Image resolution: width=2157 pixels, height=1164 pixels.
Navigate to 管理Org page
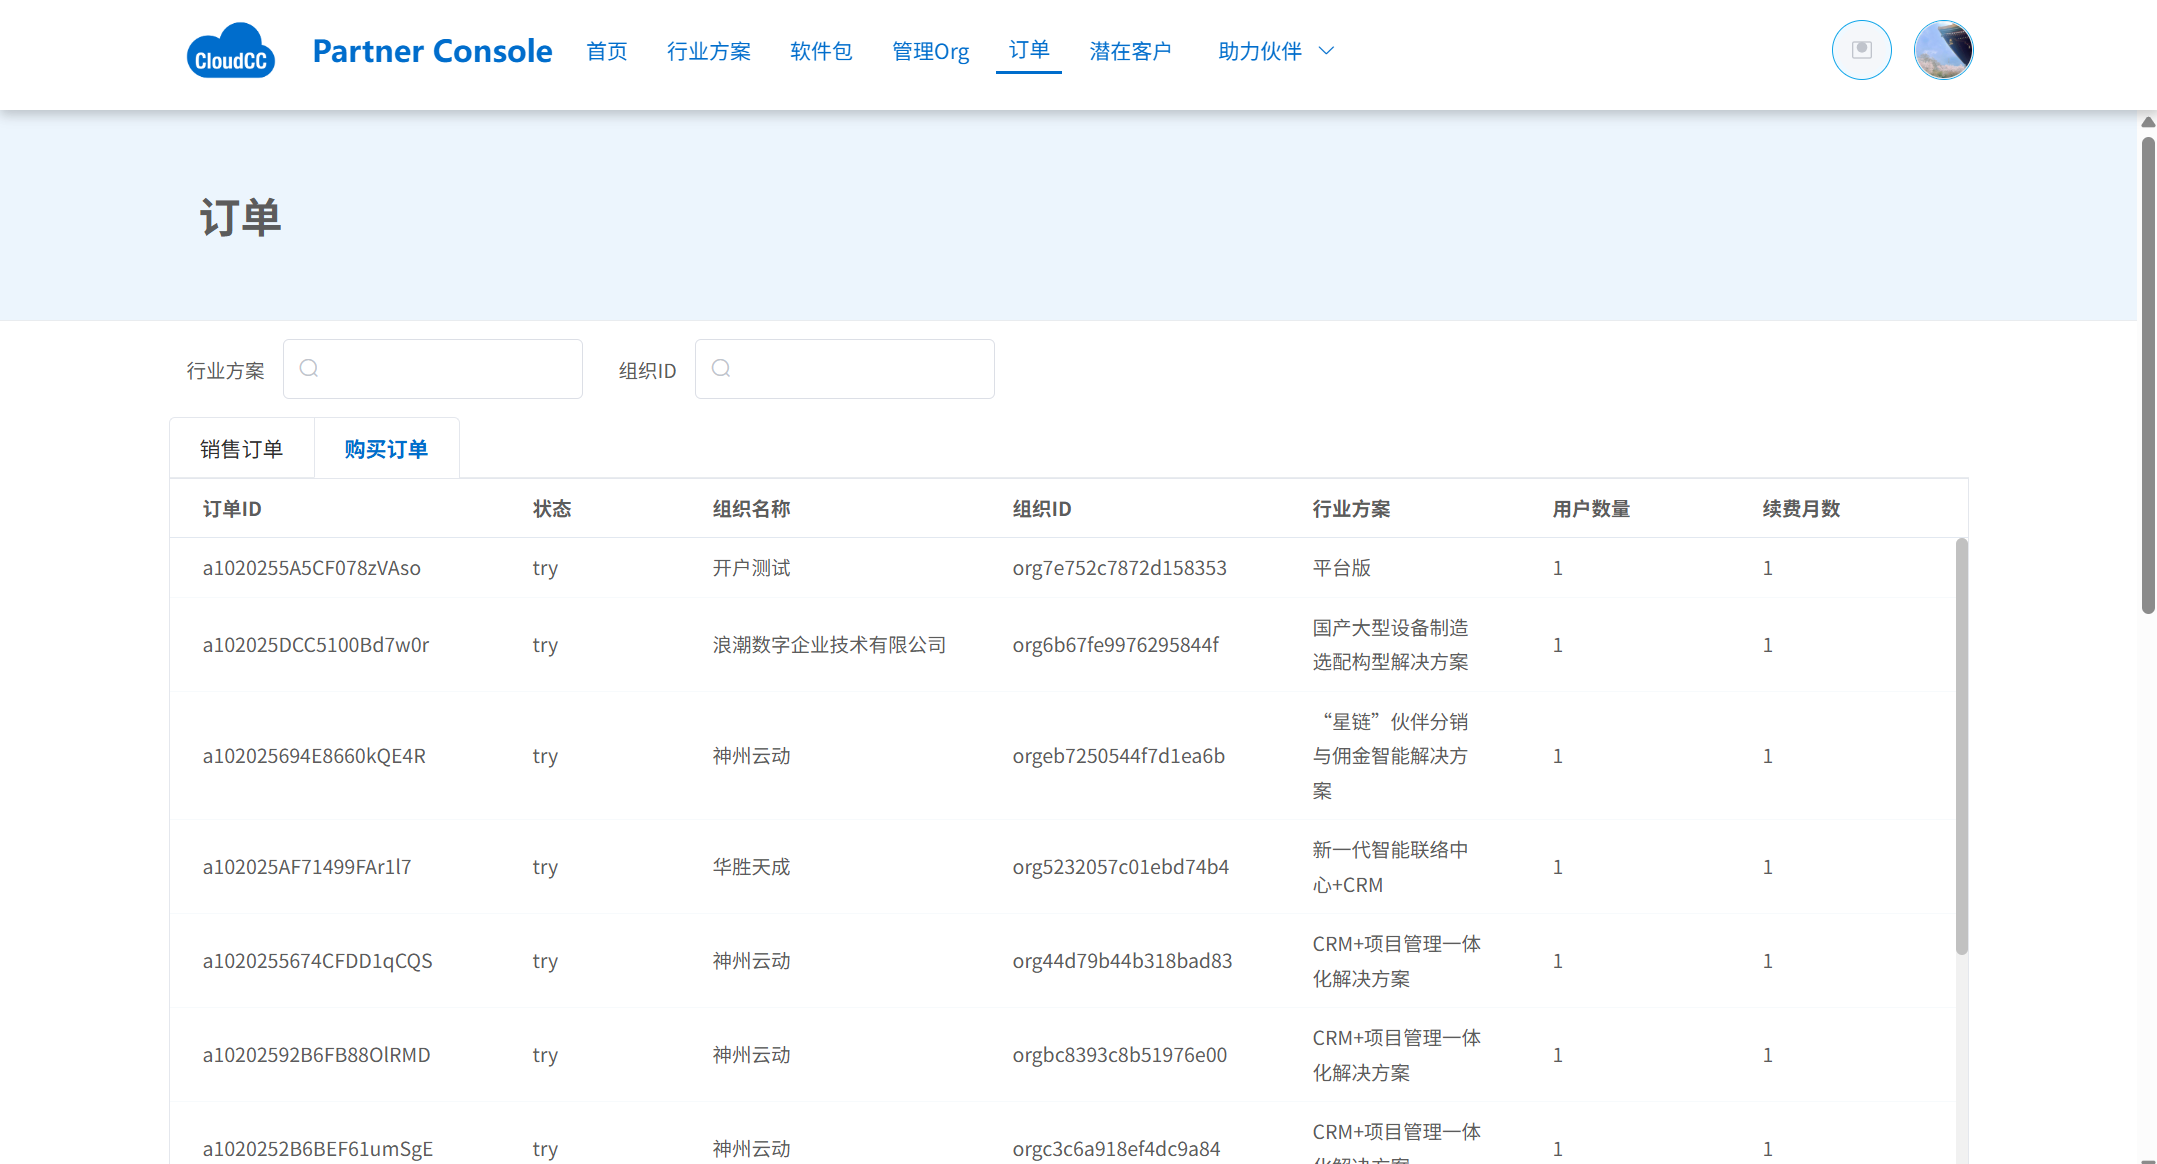tap(930, 51)
